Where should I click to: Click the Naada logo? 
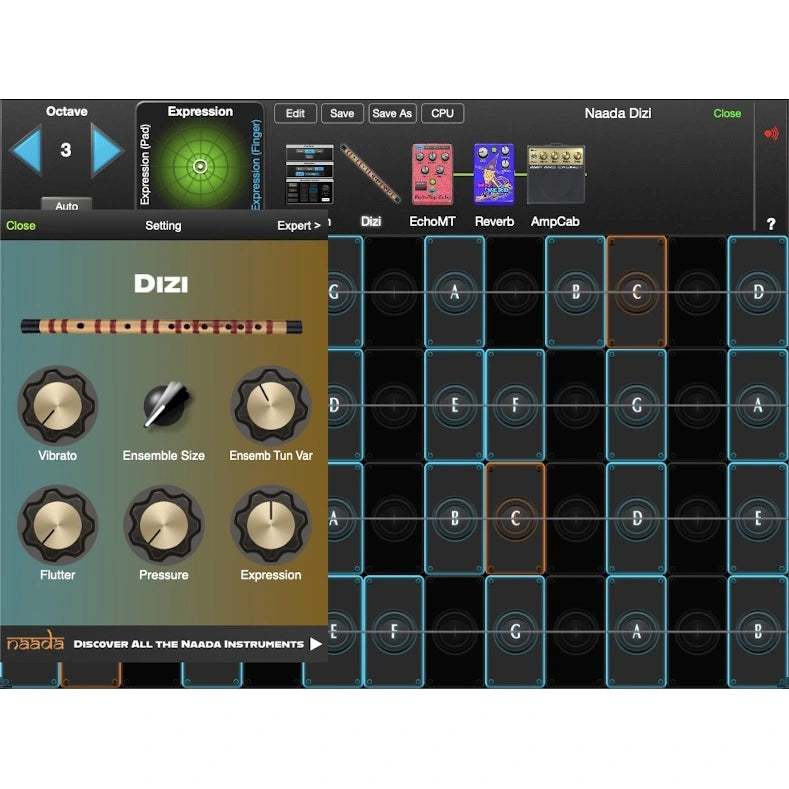point(35,642)
